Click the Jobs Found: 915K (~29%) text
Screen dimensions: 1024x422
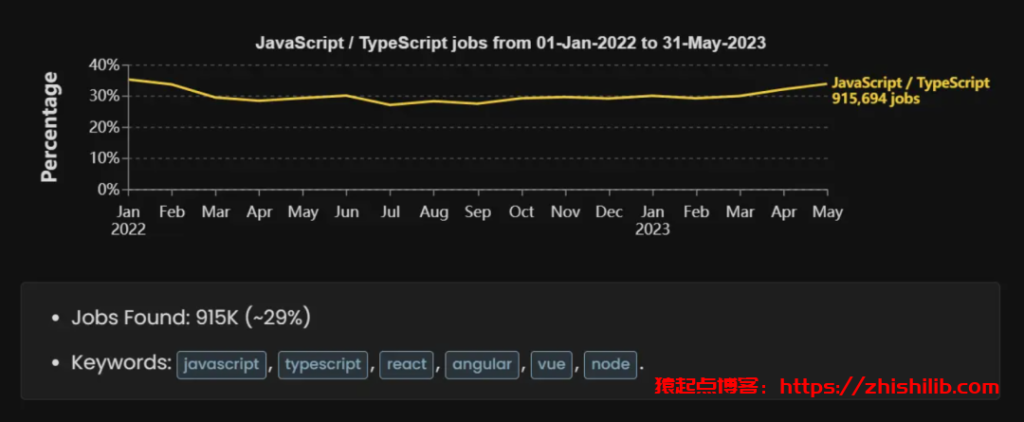[191, 318]
